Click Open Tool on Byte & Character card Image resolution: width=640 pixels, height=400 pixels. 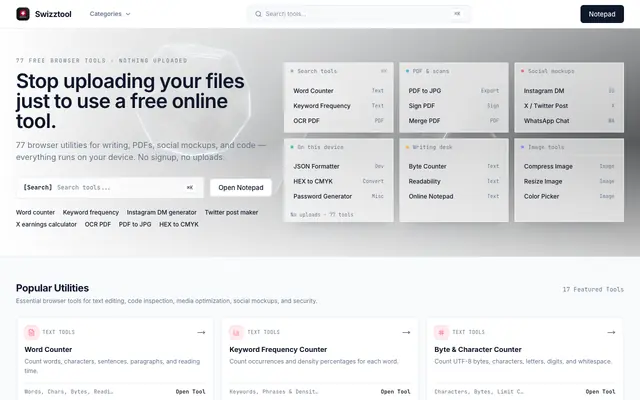tap(600, 391)
